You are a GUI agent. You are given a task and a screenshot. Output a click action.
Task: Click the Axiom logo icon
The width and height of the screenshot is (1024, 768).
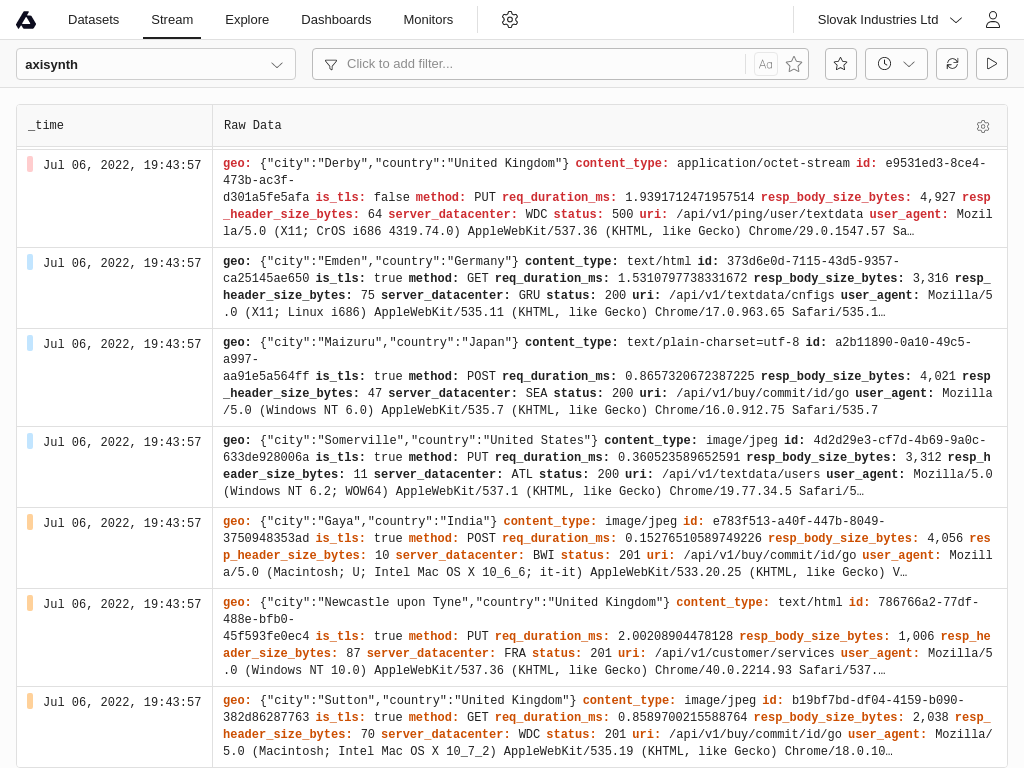coord(26,20)
